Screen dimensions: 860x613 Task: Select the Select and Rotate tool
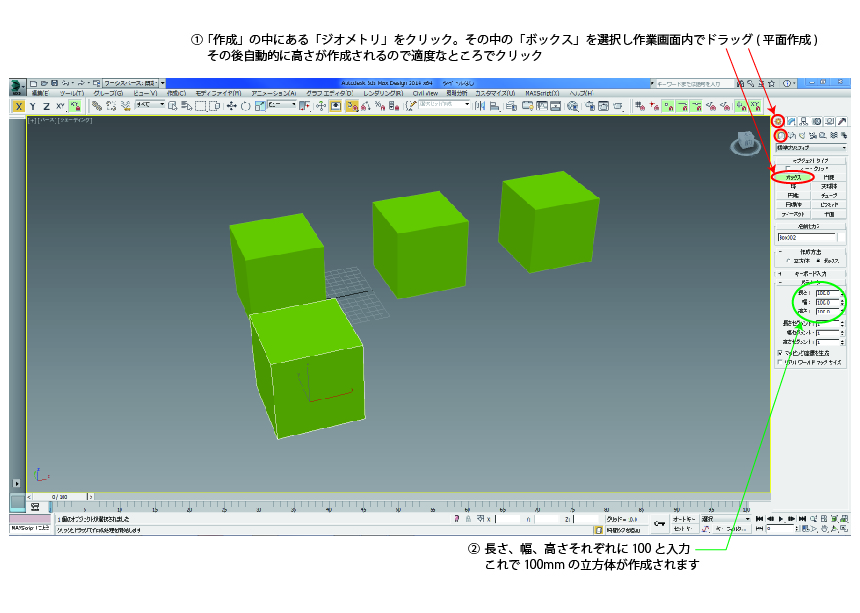click(x=244, y=105)
